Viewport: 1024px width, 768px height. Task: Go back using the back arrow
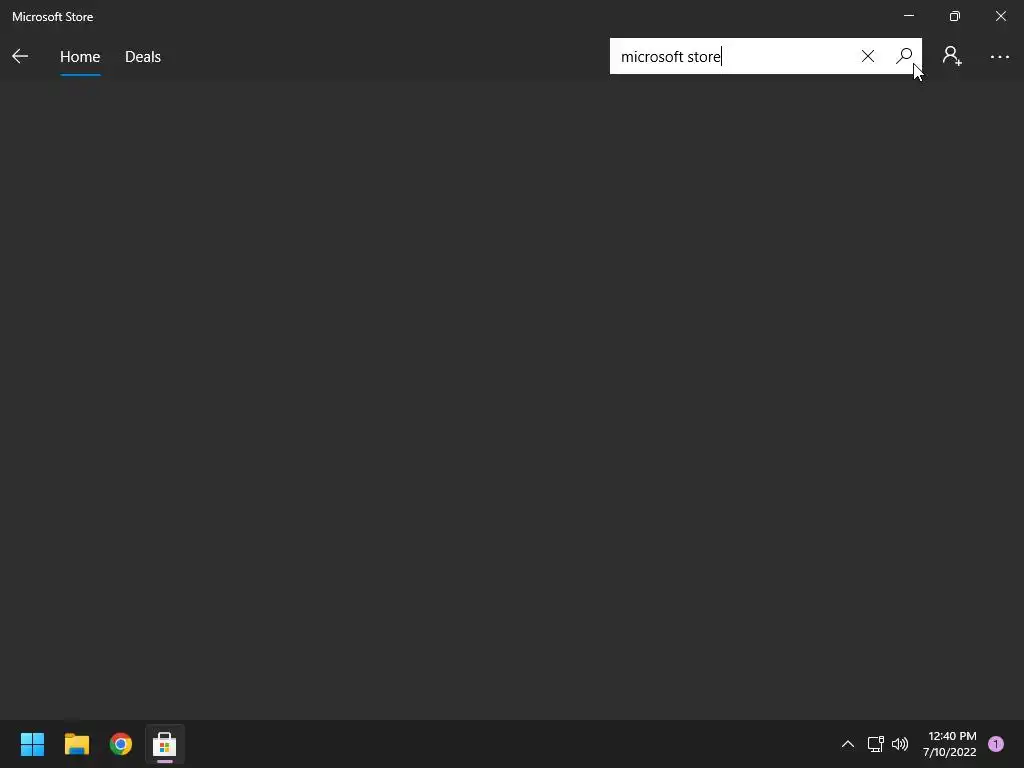pos(20,56)
